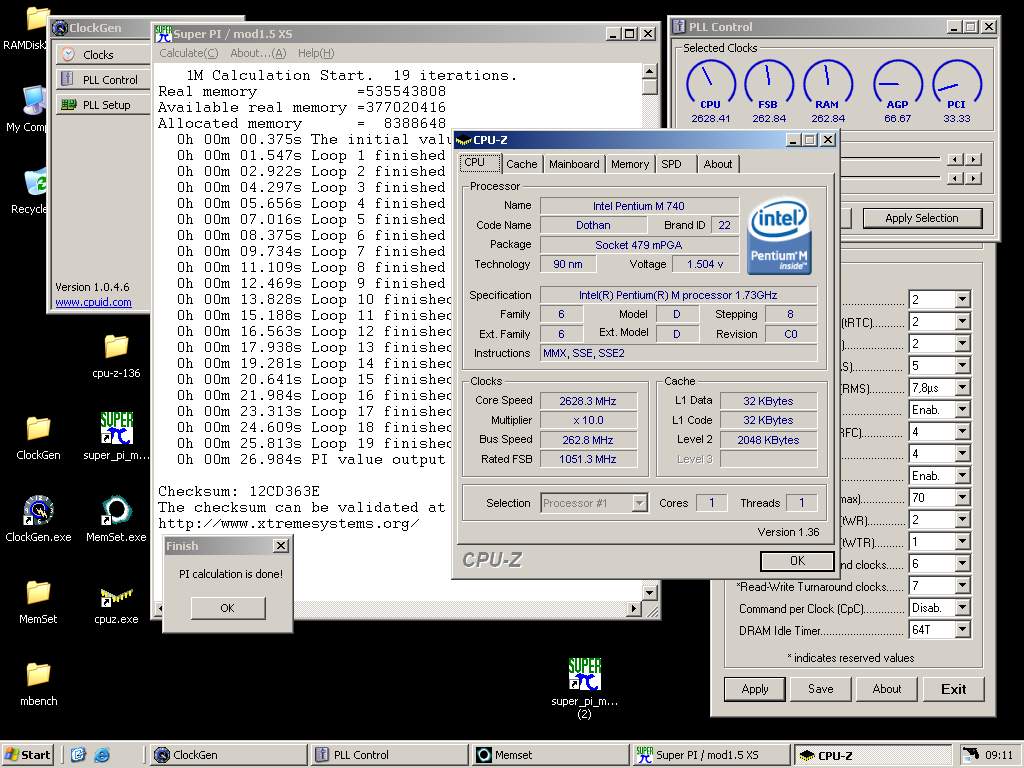
Task: Open the Start menu
Action: coord(27,755)
